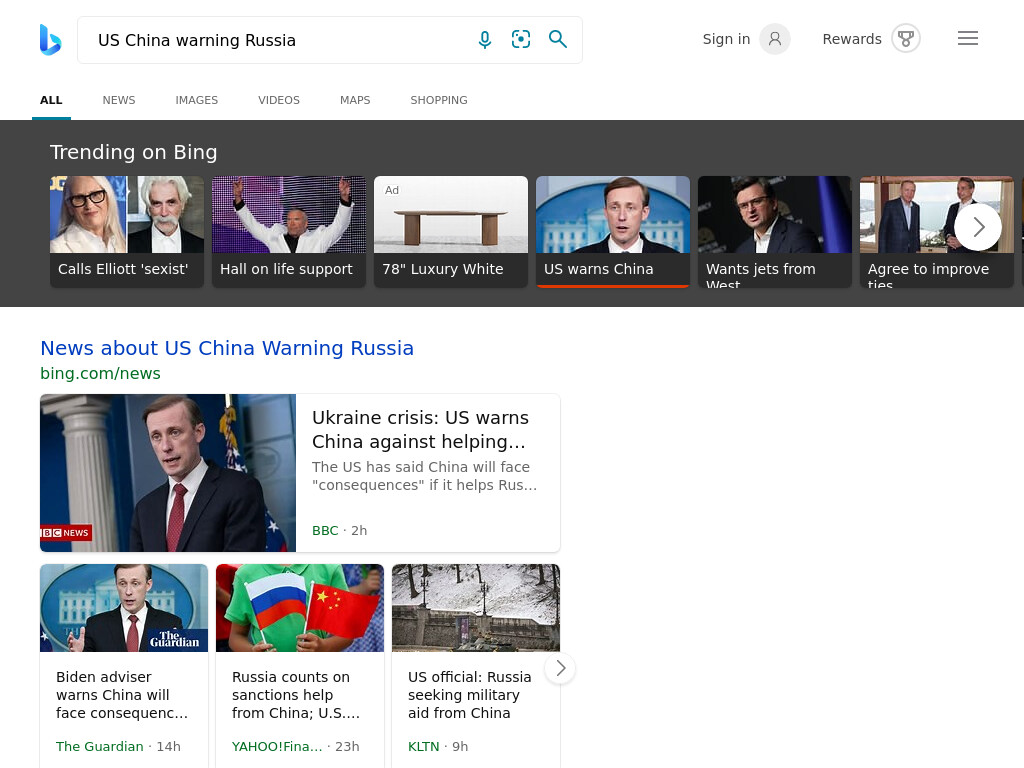
Task: Open News about US China Warning Russia
Action: point(227,348)
